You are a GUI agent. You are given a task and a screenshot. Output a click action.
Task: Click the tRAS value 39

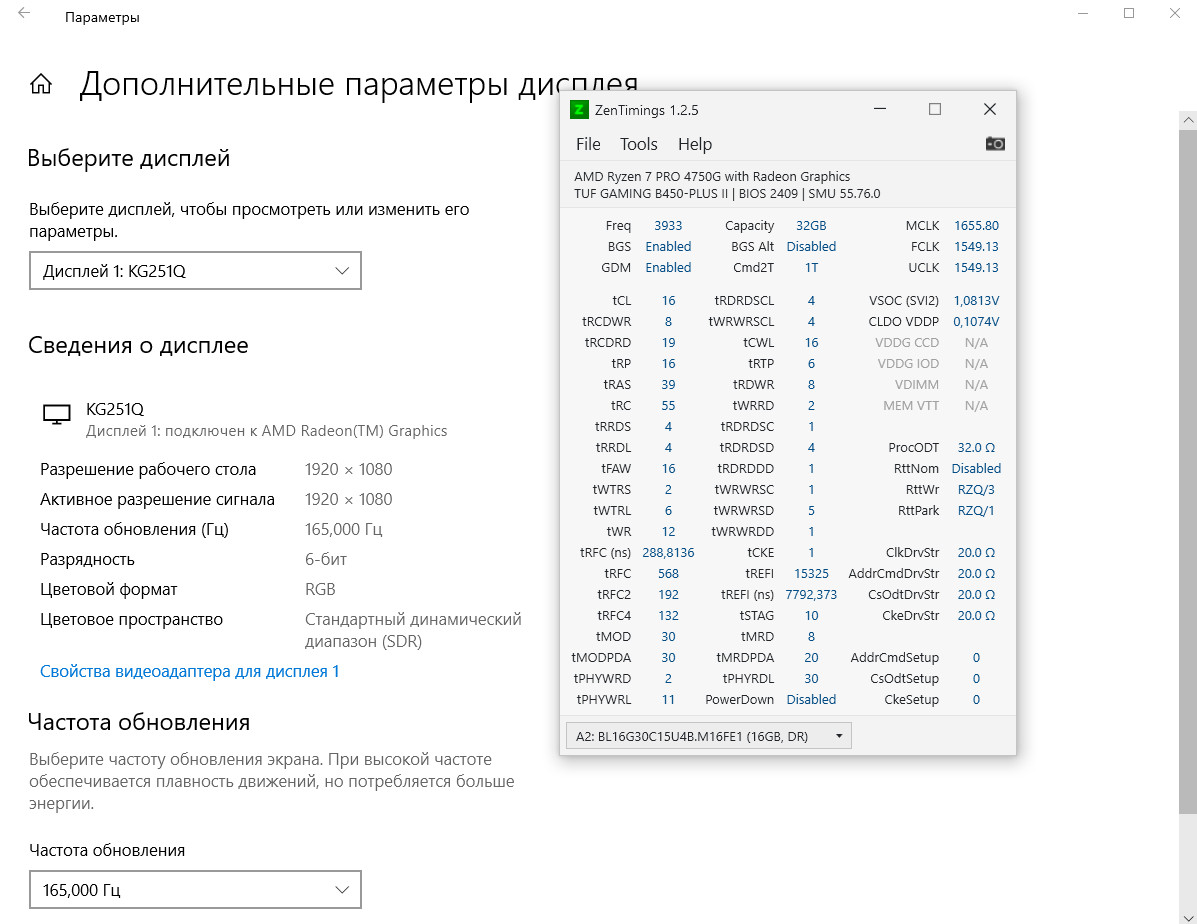(x=668, y=385)
